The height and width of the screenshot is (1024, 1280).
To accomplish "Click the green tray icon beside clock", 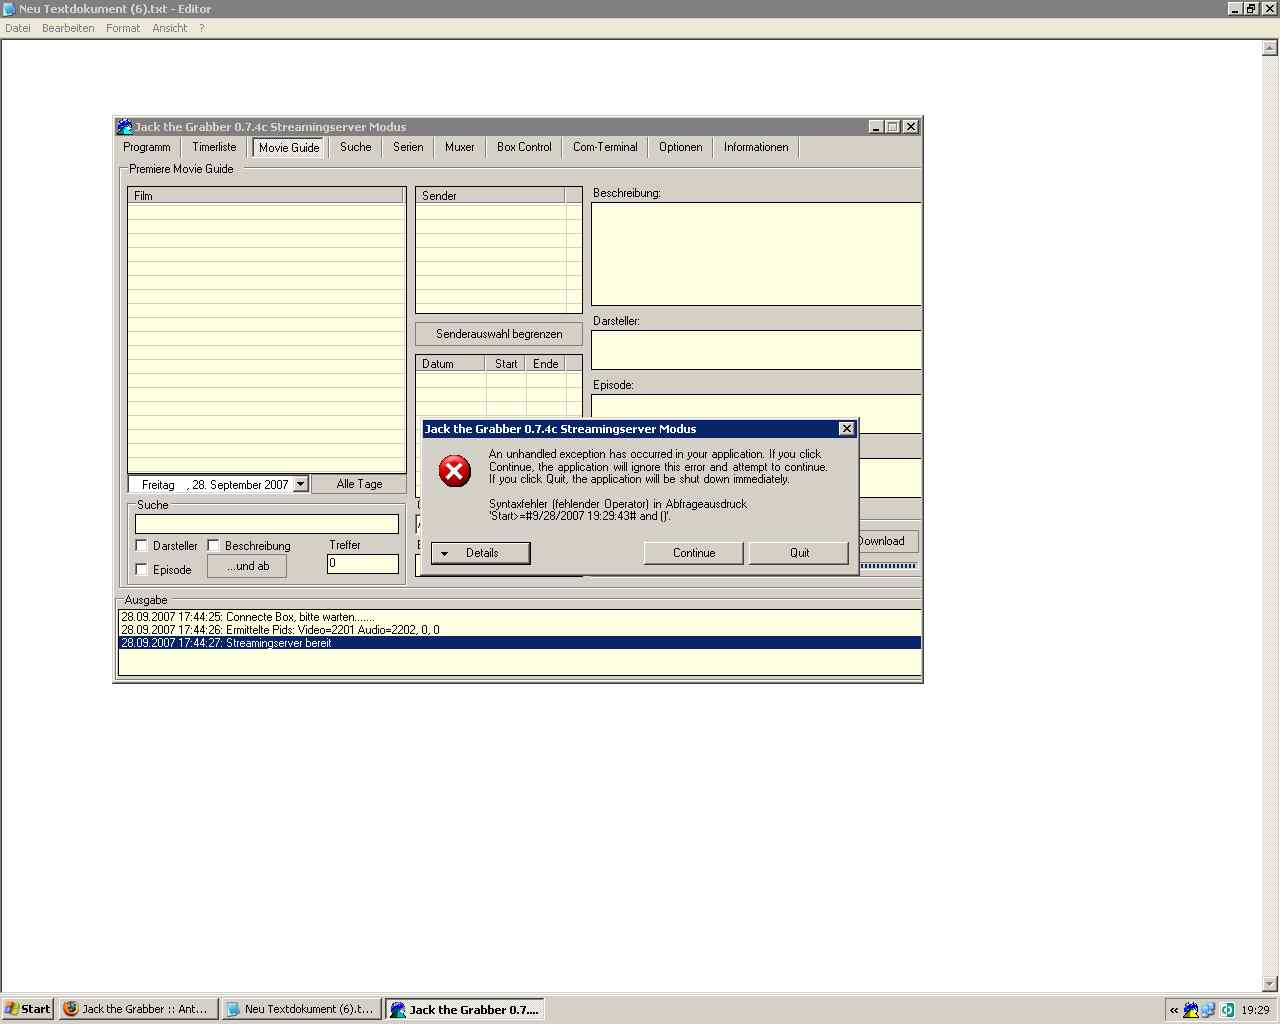I will coord(1227,1010).
